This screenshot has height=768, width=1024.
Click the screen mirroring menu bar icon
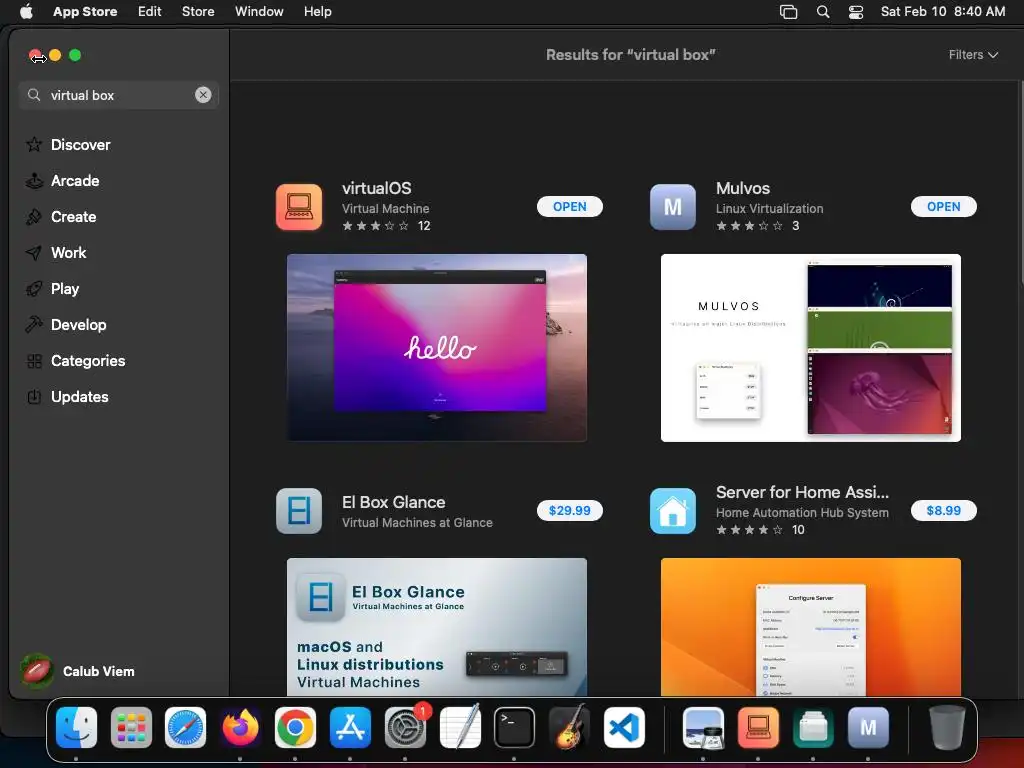[x=788, y=11]
